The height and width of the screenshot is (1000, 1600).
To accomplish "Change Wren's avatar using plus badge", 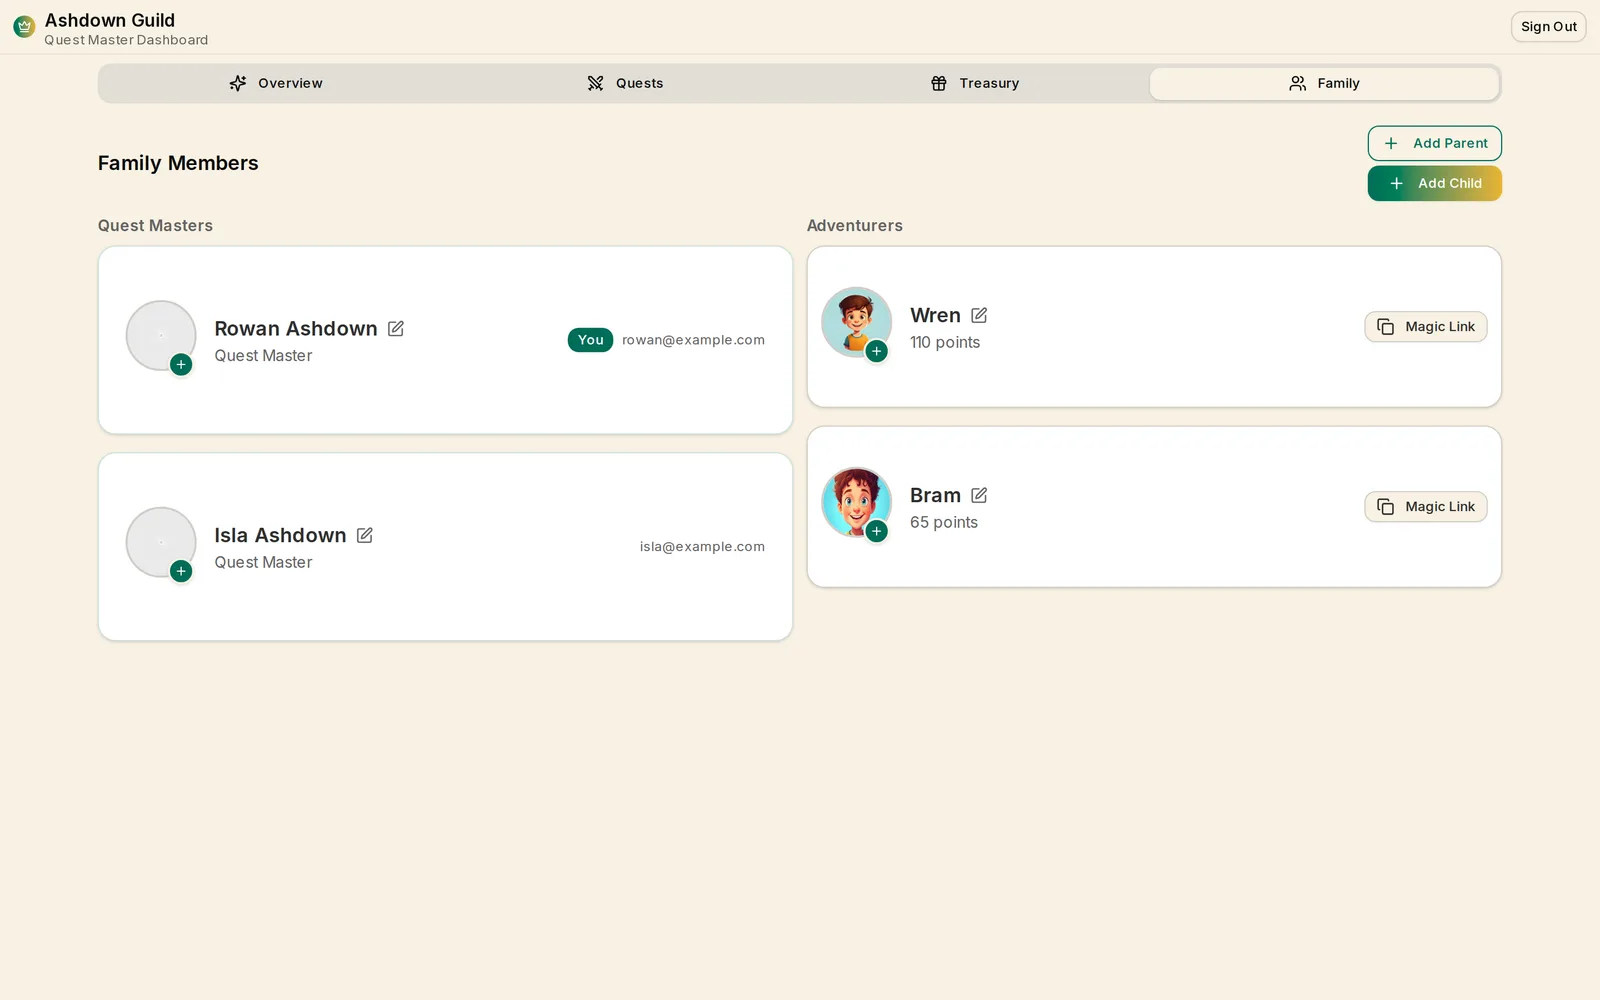I will point(877,351).
